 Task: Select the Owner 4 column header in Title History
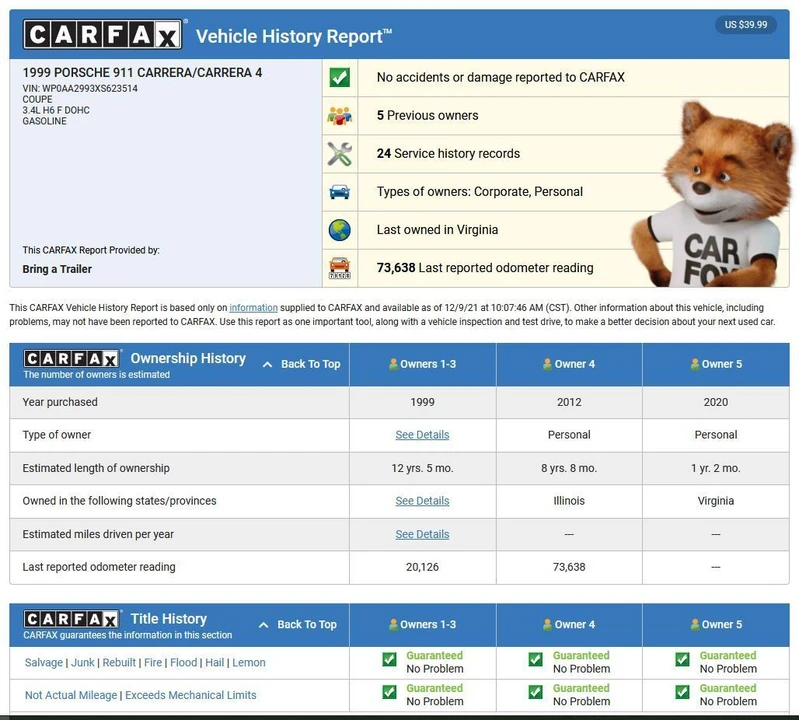[569, 625]
